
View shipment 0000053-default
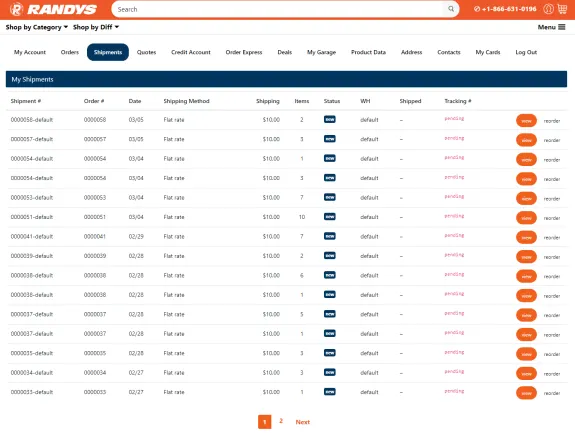pos(526,198)
